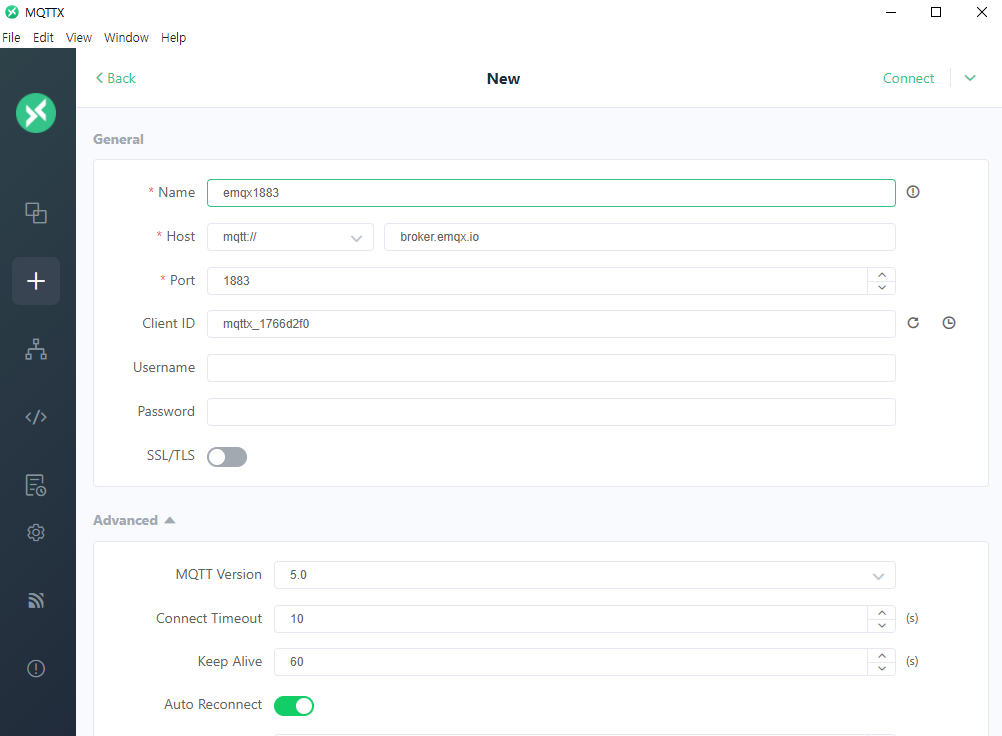This screenshot has height=736, width=1002.
Task: Focus the Name field with emqx1883
Action: pos(551,193)
